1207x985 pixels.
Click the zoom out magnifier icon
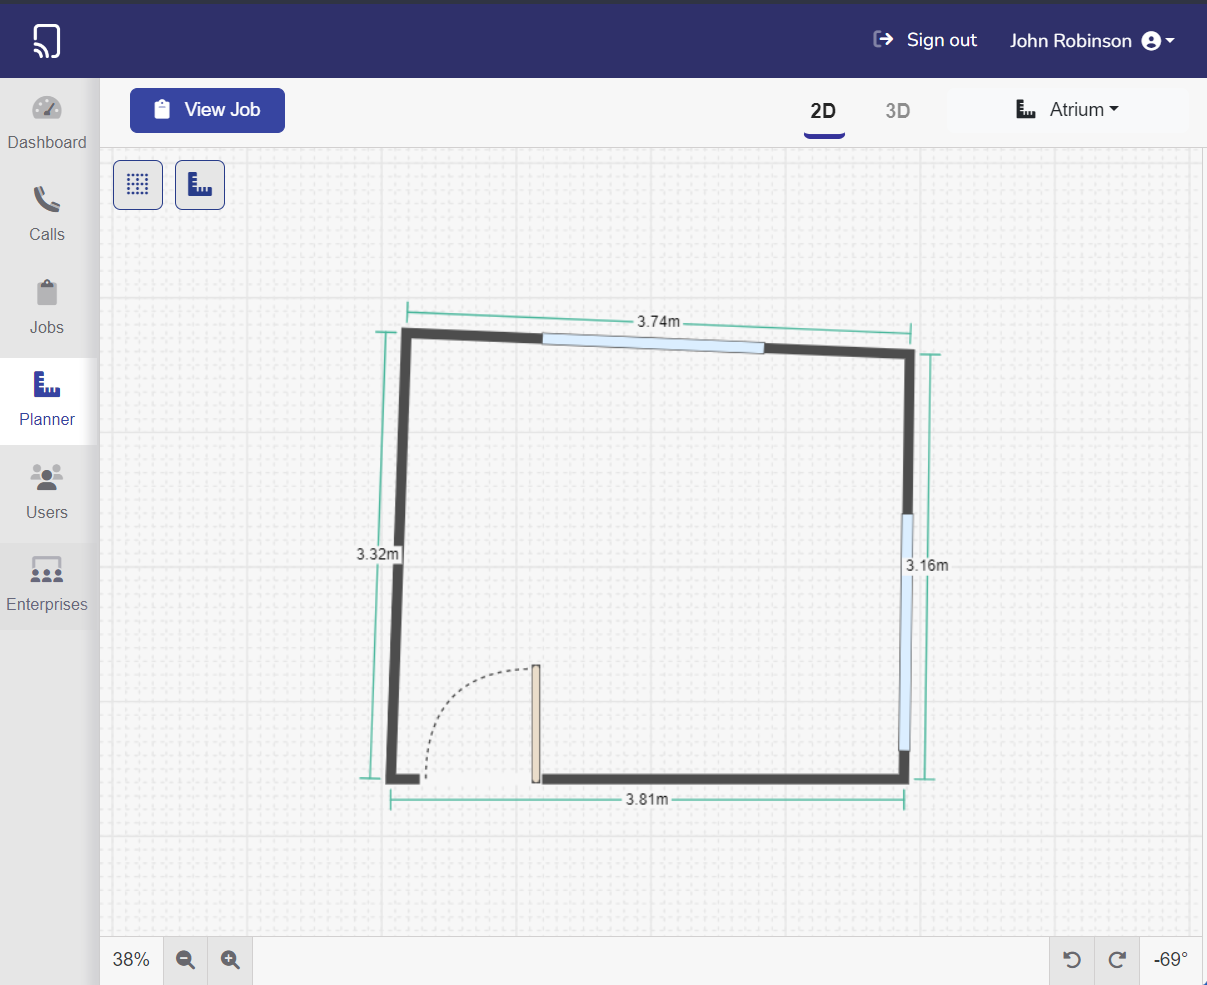click(x=185, y=960)
